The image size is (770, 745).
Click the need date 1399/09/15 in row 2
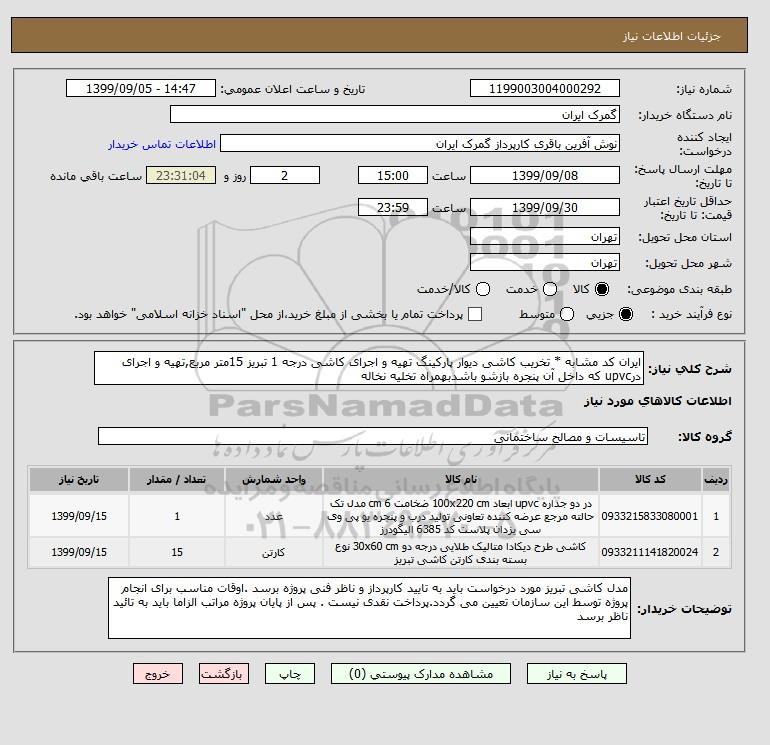click(x=79, y=552)
